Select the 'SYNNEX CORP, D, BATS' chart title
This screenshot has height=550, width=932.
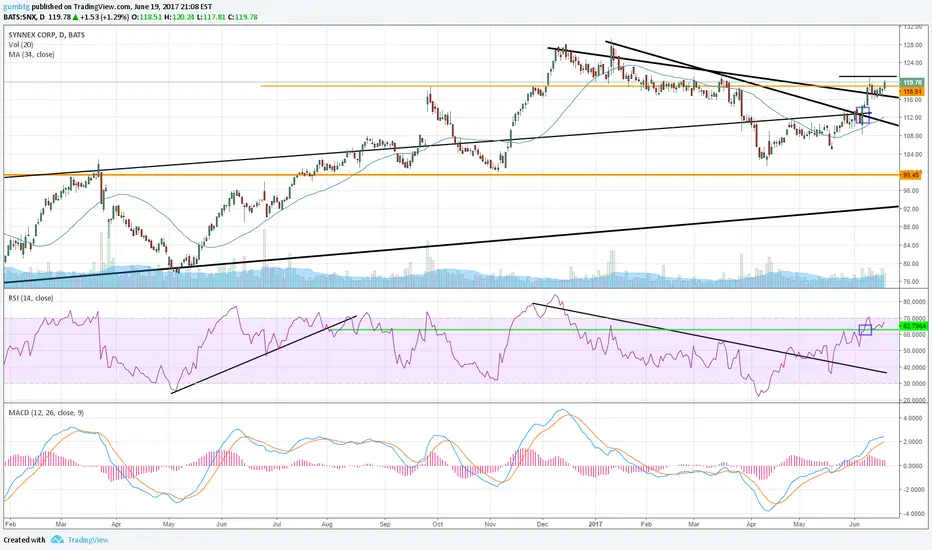coord(46,35)
